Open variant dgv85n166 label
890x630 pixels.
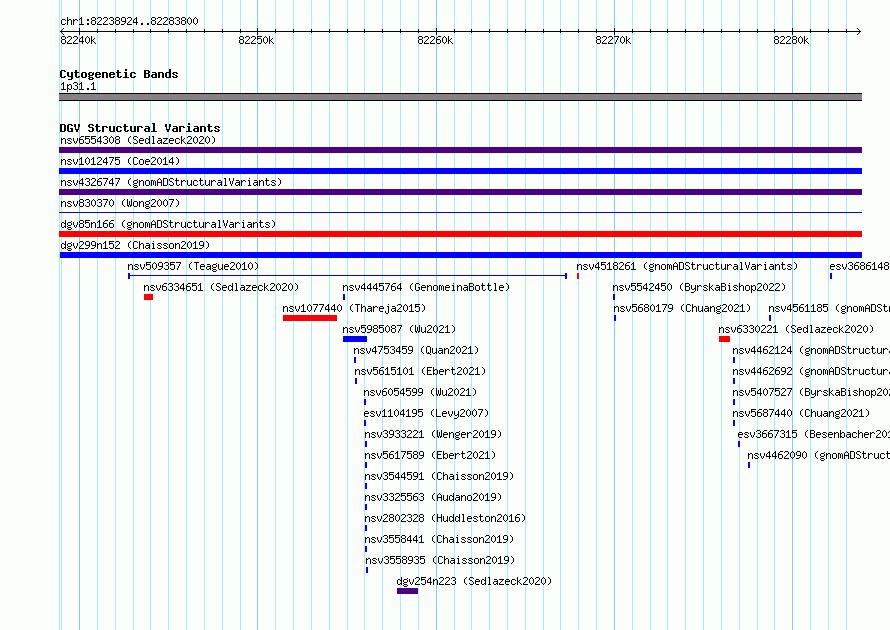tap(168, 224)
